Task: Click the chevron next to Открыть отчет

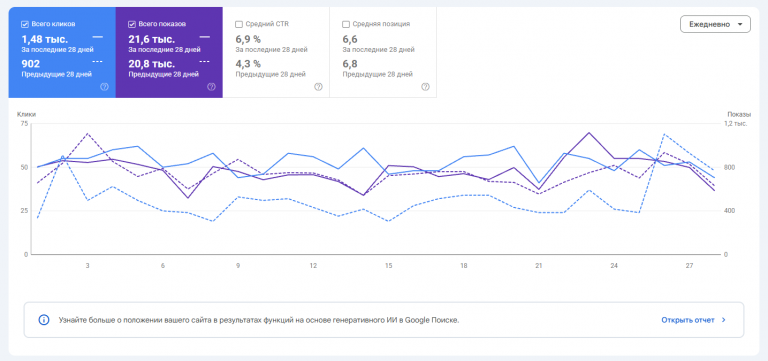Action: pos(724,320)
